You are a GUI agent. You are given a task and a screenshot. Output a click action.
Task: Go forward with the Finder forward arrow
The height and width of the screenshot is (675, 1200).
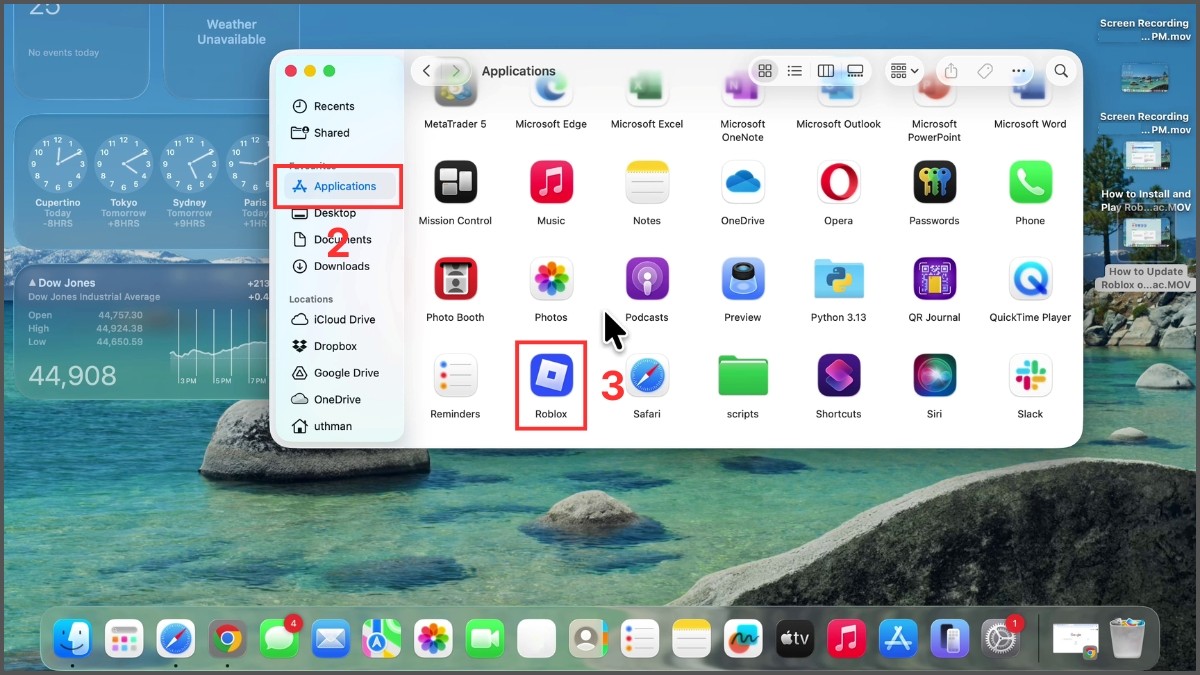point(456,71)
